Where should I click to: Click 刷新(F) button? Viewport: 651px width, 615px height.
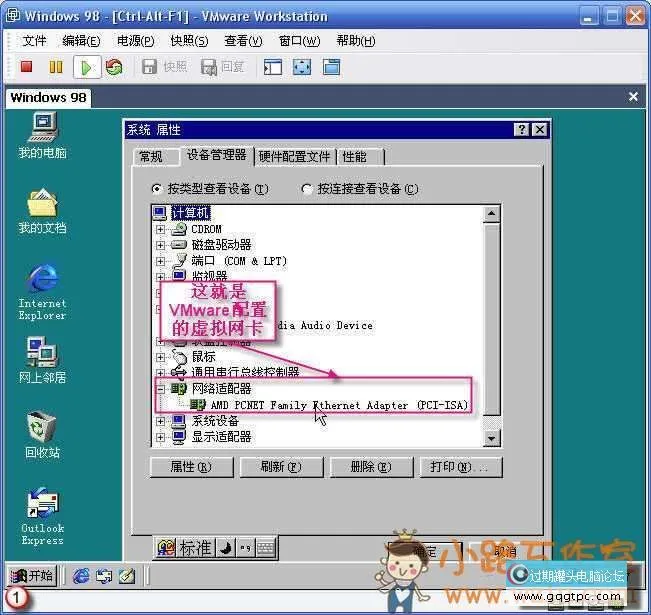point(281,467)
